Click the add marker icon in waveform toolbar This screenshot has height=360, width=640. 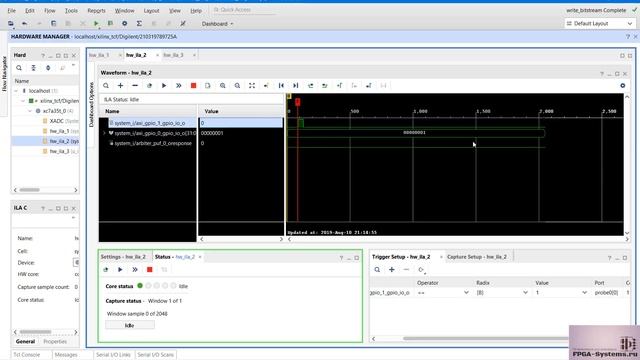(340, 86)
